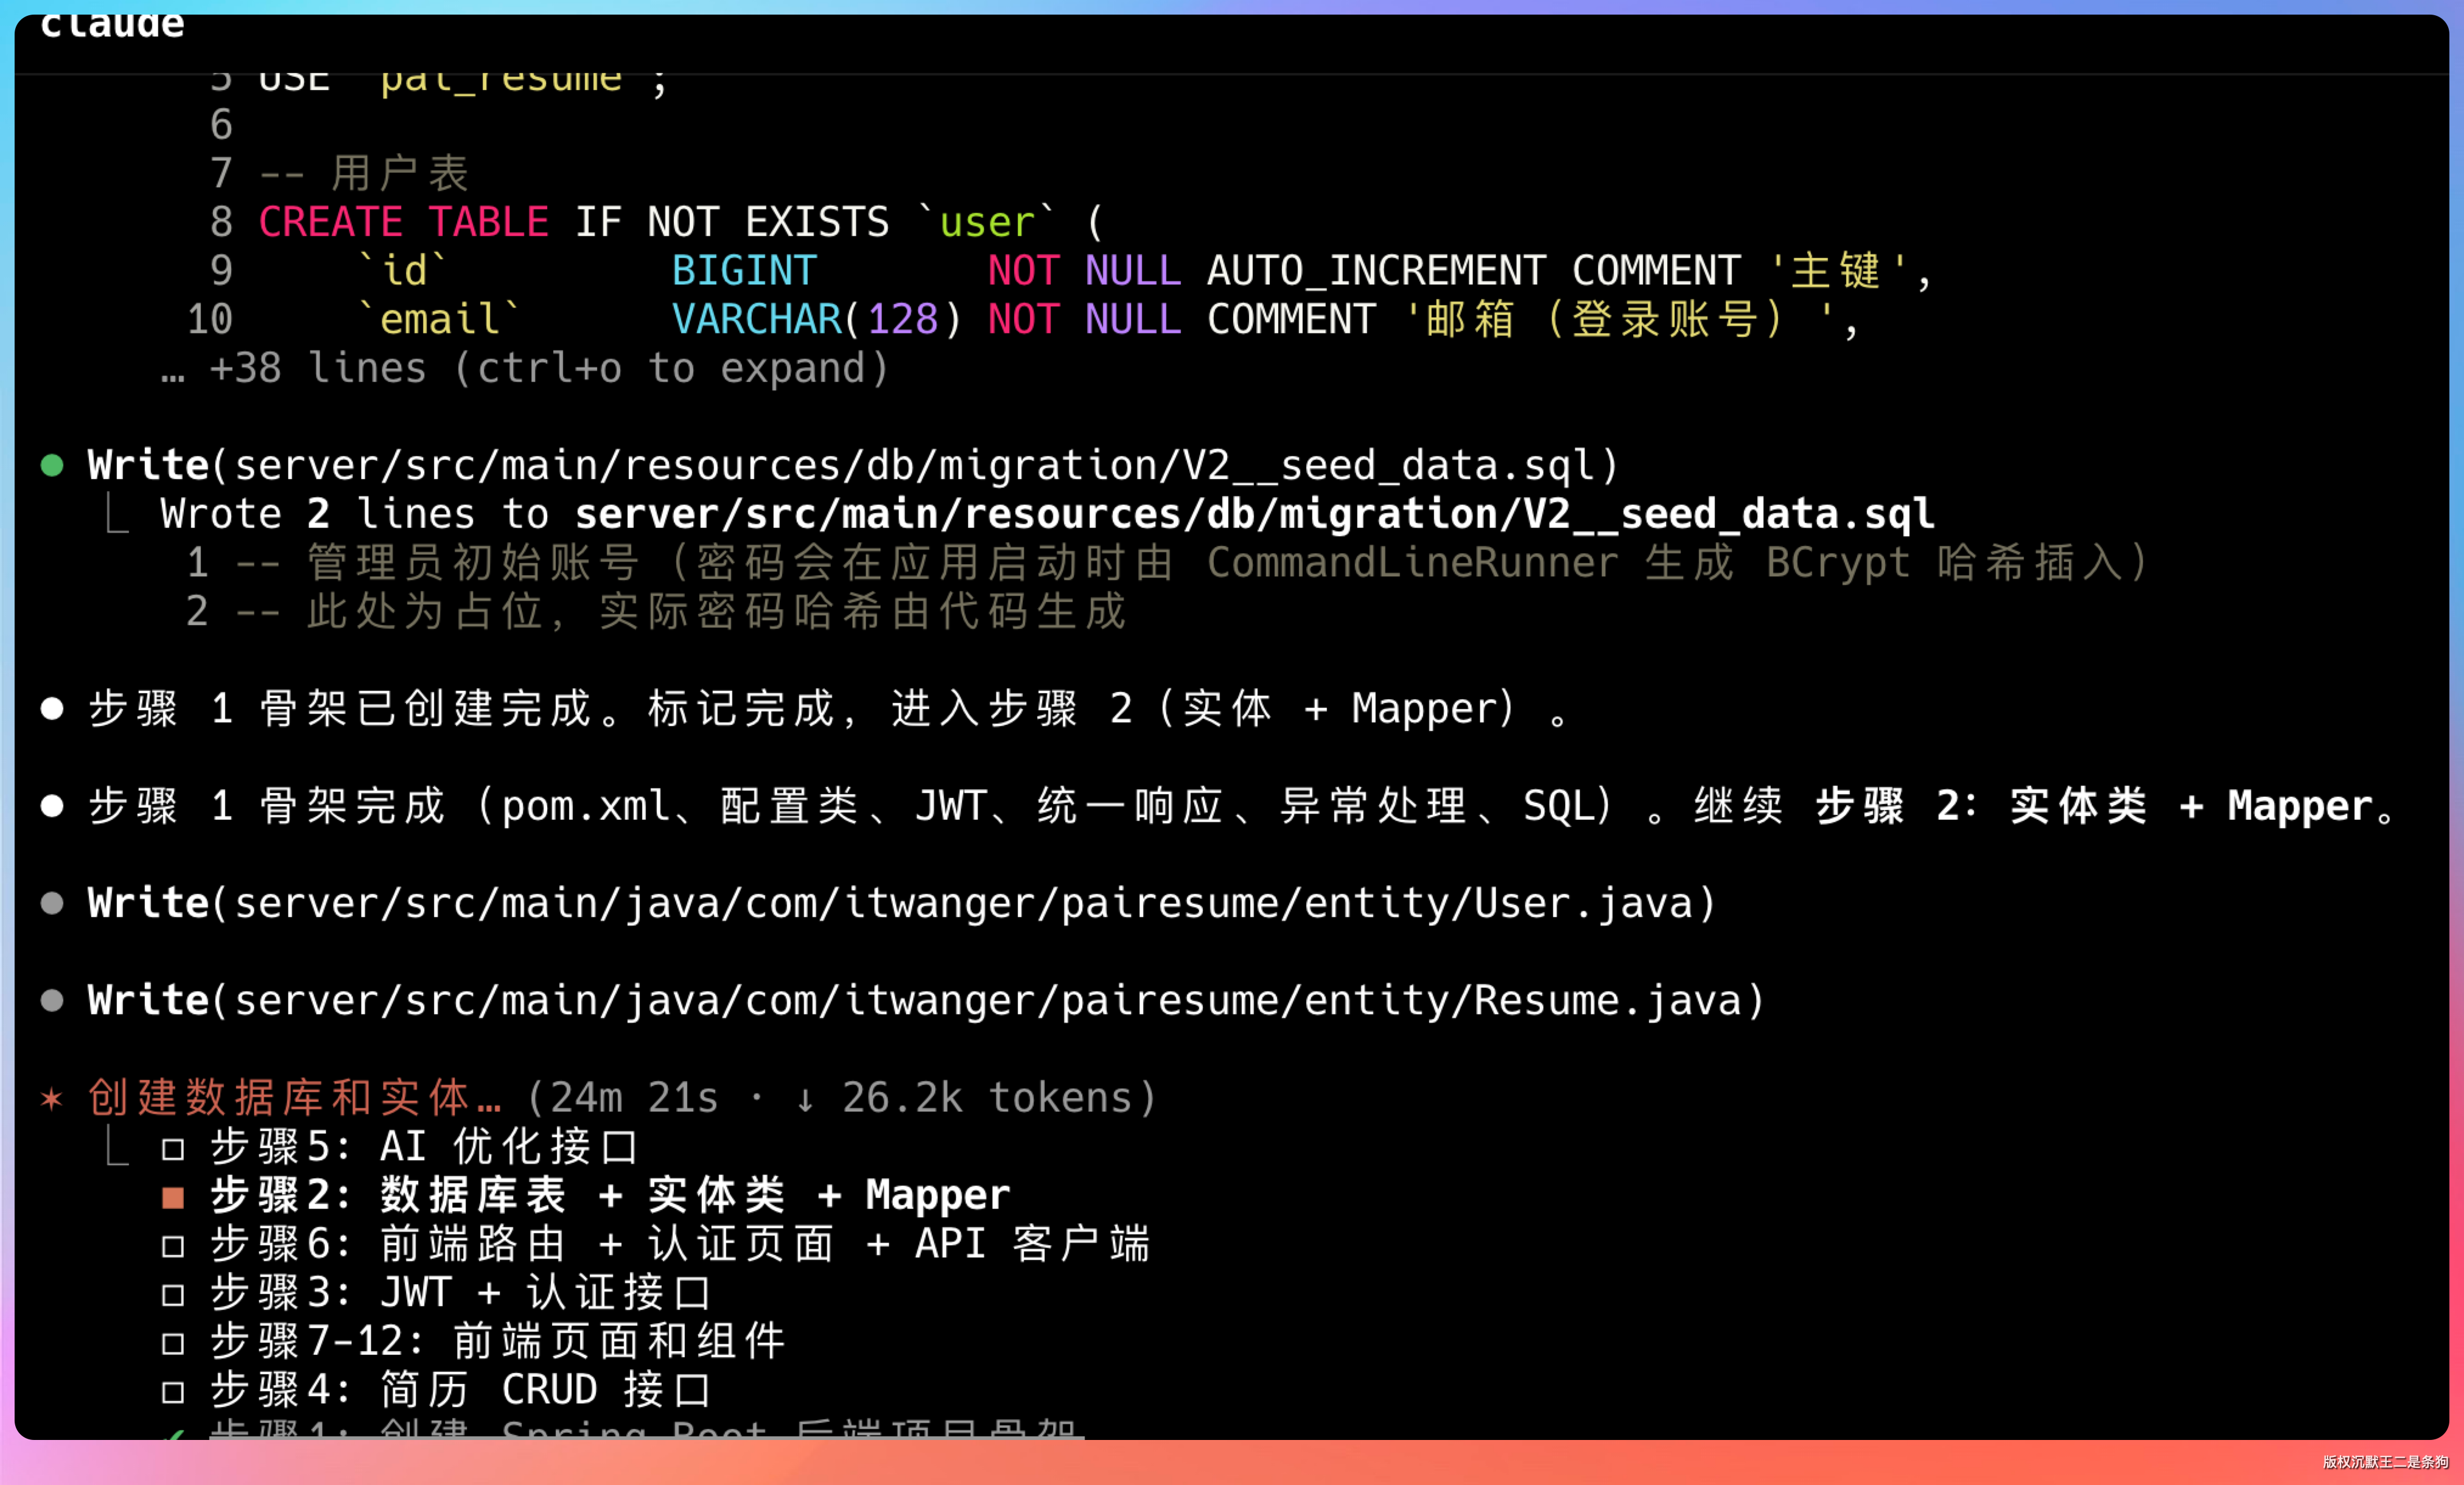The image size is (2464, 1485).
Task: Click the User.java file path text
Action: coord(973,903)
